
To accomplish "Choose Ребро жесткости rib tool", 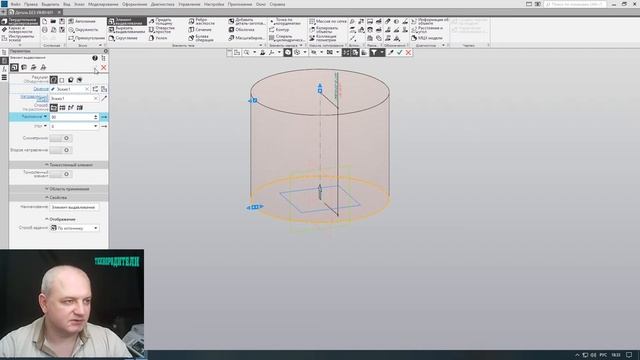I will pos(201,21).
